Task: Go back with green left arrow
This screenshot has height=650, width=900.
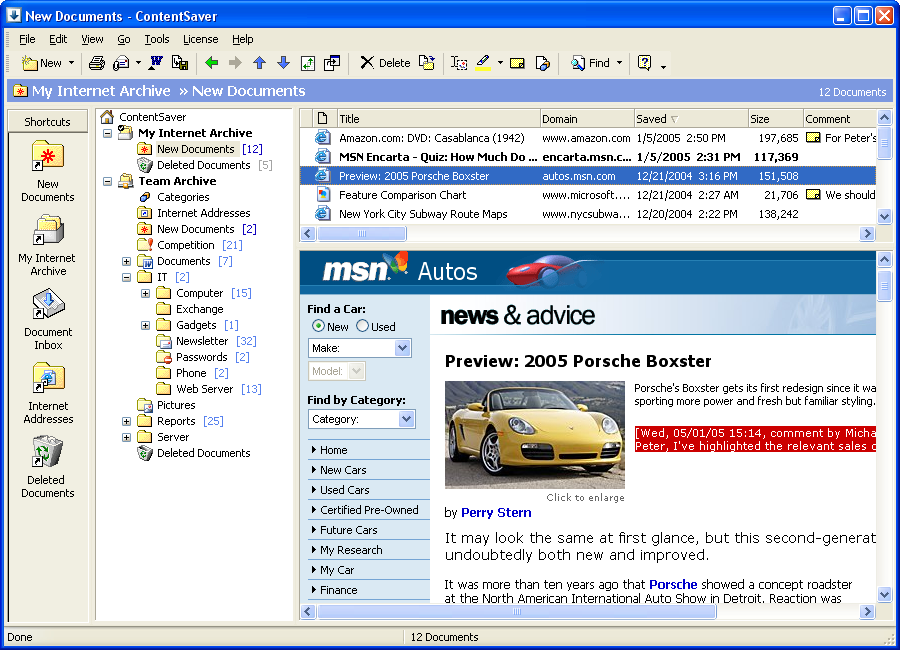Action: (x=212, y=63)
